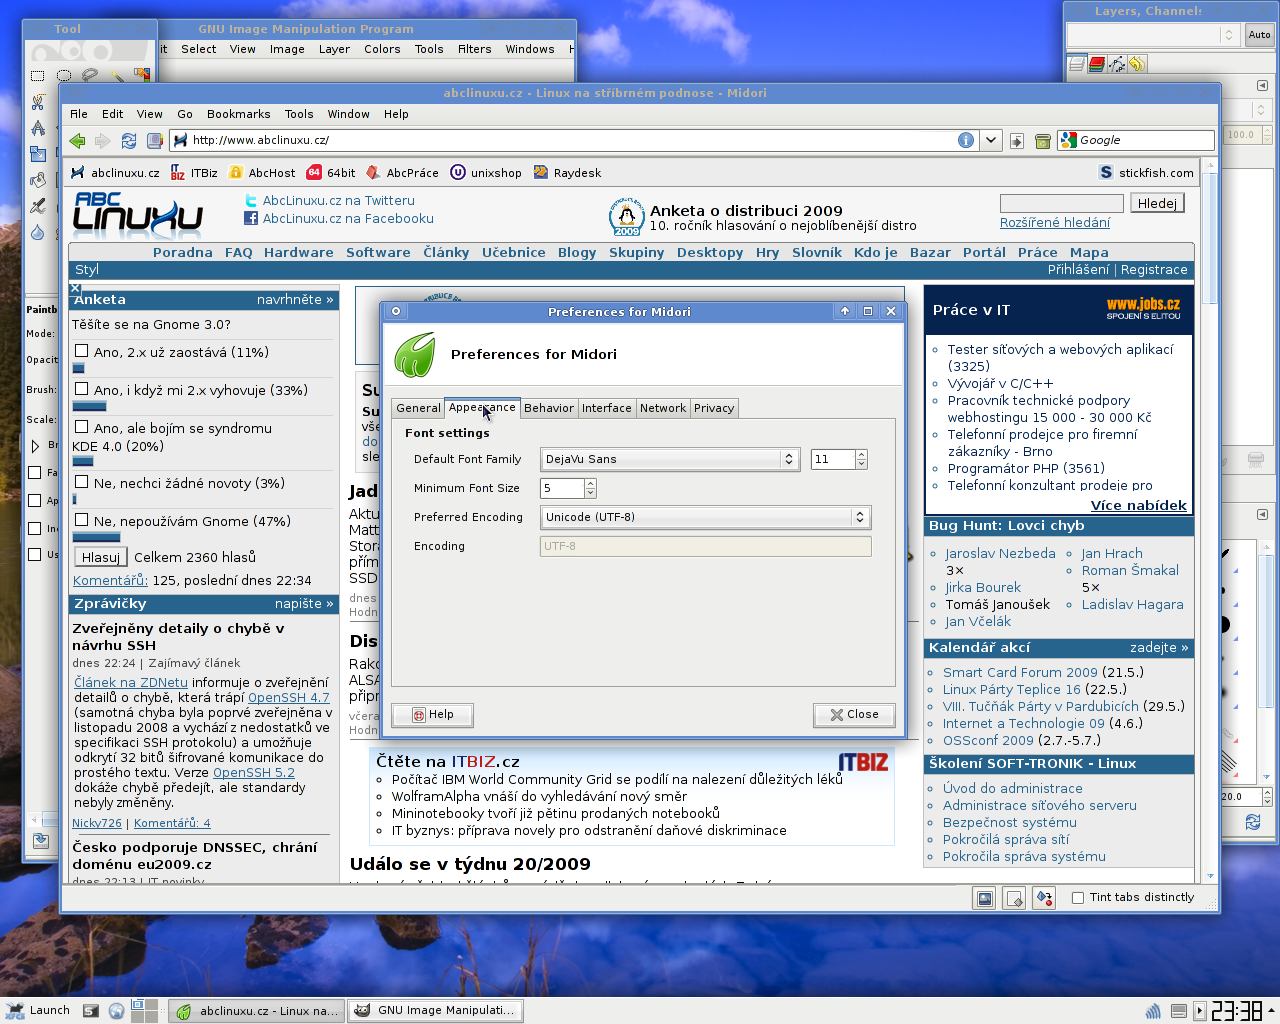1280x1024 pixels.
Task: Select GIMP Rectangle Select tool
Action: (37, 75)
